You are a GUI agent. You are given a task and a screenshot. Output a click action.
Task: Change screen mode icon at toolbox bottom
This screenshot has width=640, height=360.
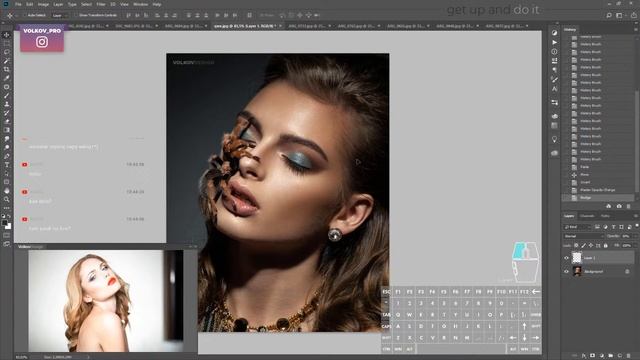click(7, 244)
